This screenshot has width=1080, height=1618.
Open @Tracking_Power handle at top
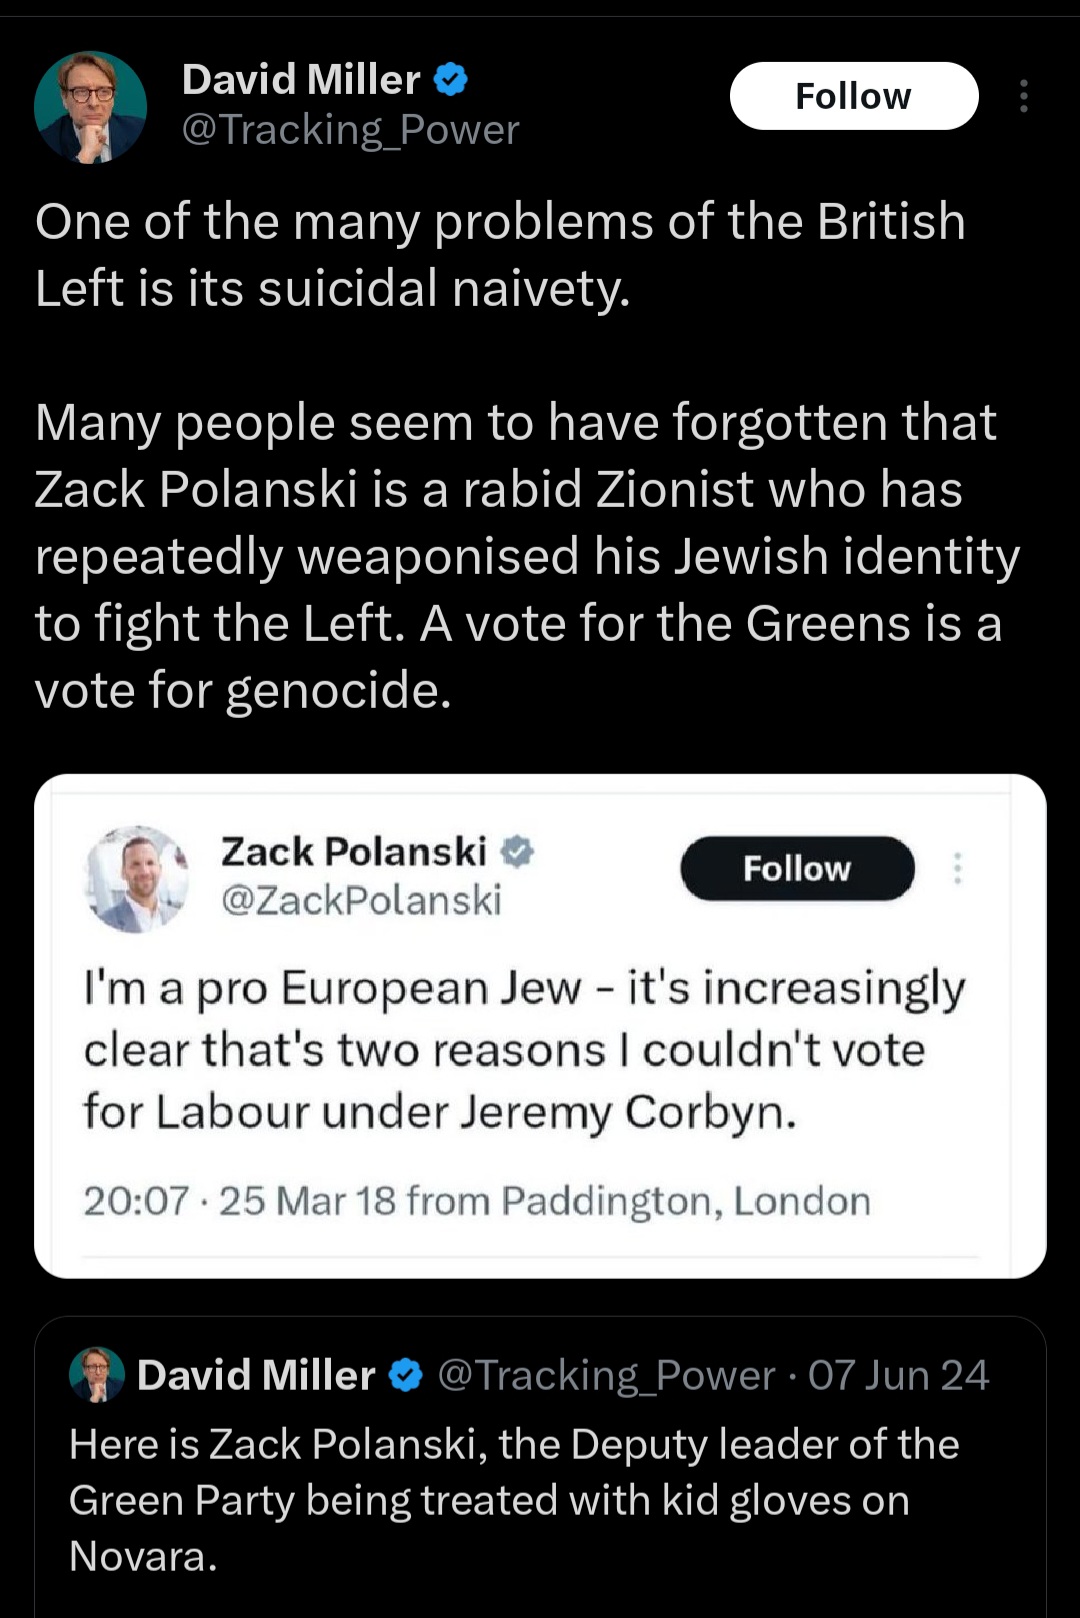[x=350, y=130]
